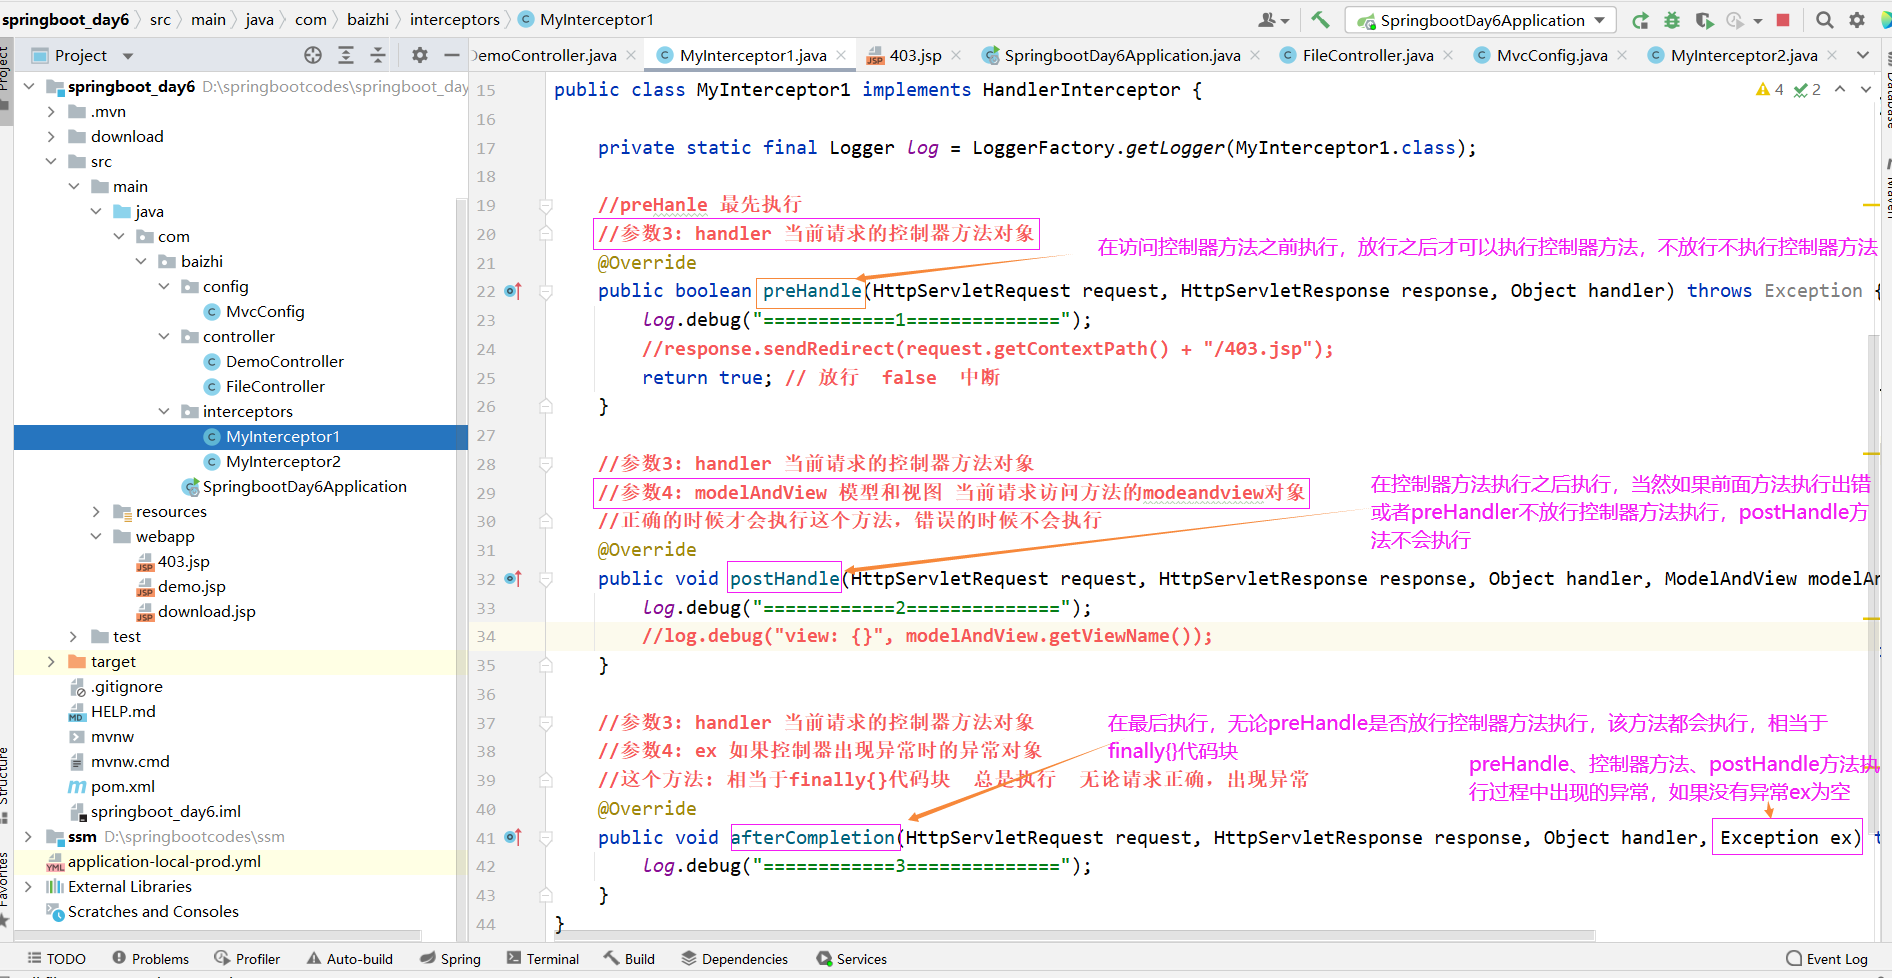Click Expand All icon in Project panel
The width and height of the screenshot is (1892, 978).
point(346,55)
